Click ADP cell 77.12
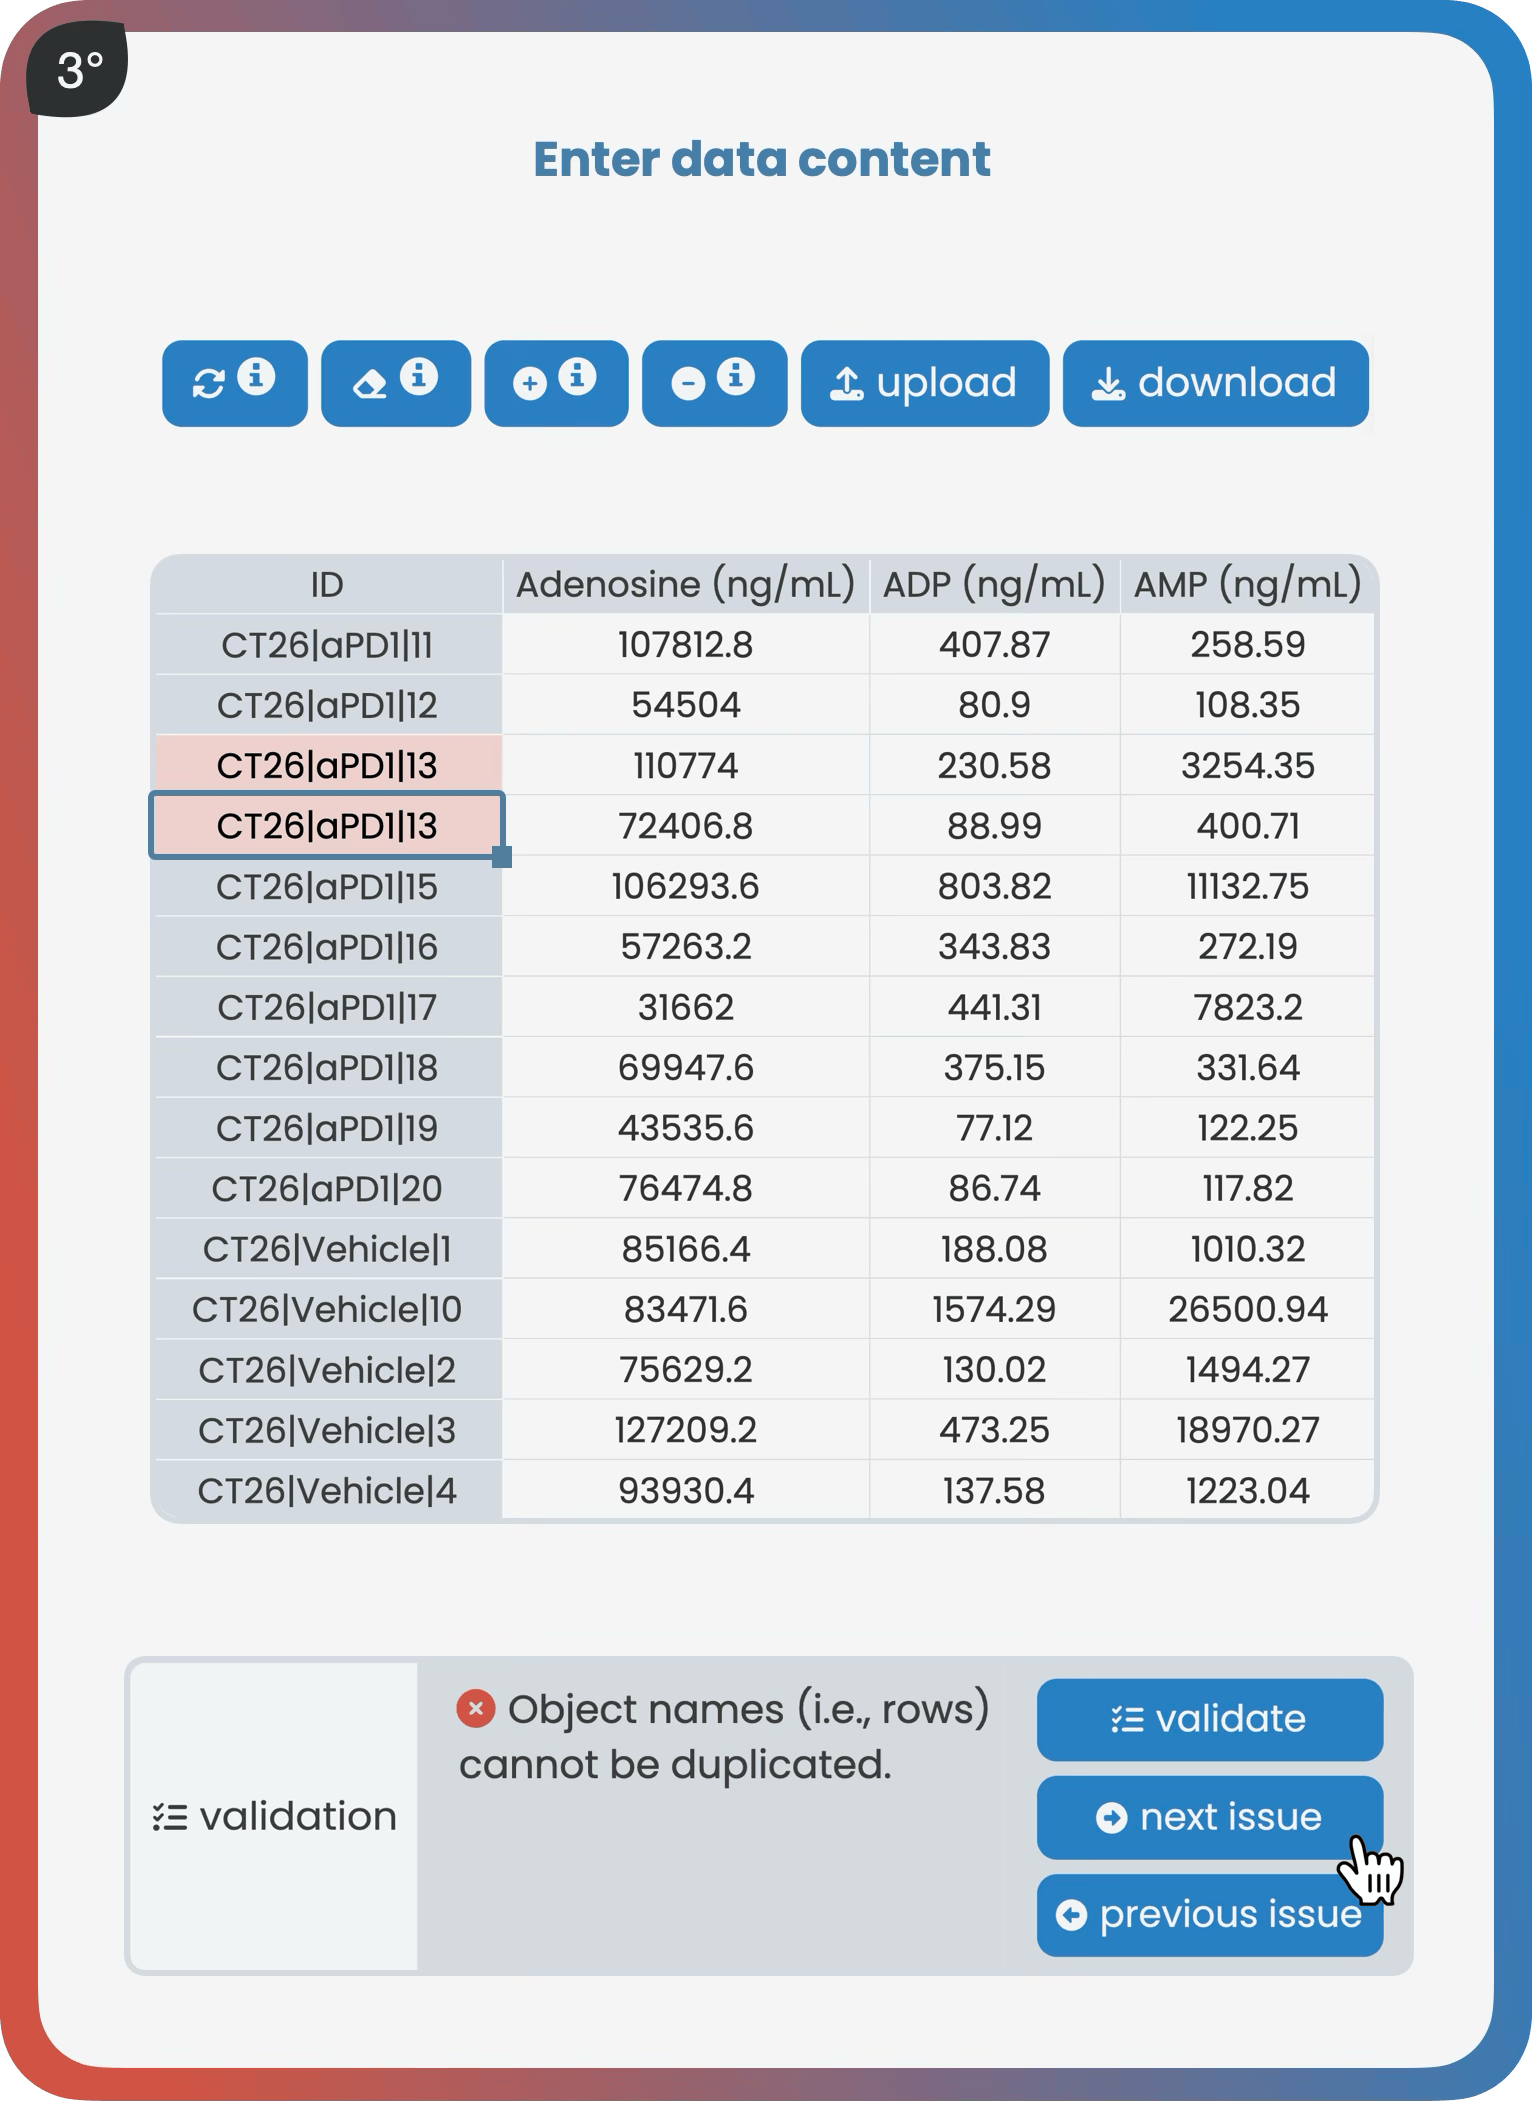Image resolution: width=1532 pixels, height=2102 pixels. tap(995, 1128)
